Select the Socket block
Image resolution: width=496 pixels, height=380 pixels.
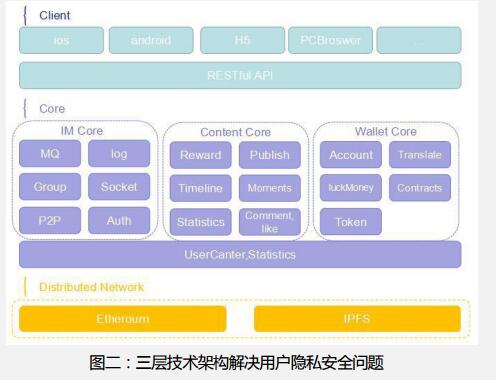[119, 187]
